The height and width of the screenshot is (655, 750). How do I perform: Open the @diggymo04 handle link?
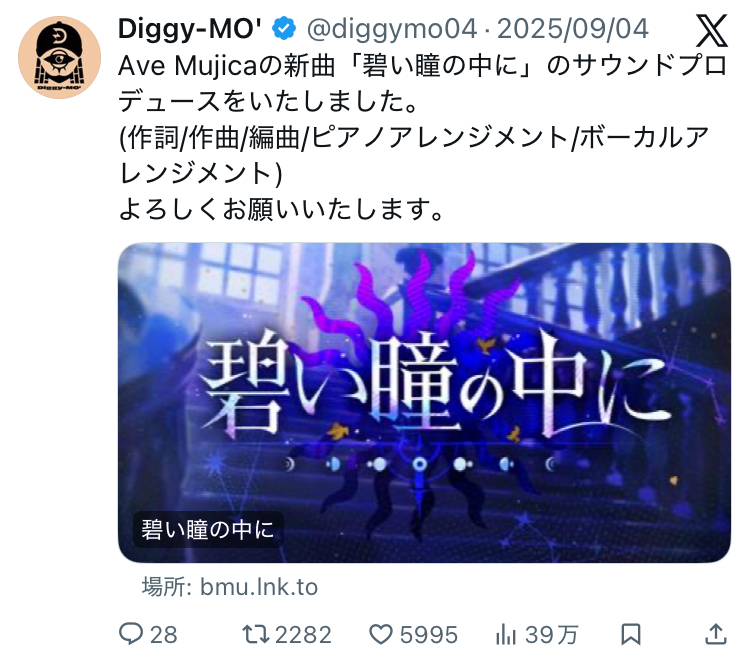[392, 29]
